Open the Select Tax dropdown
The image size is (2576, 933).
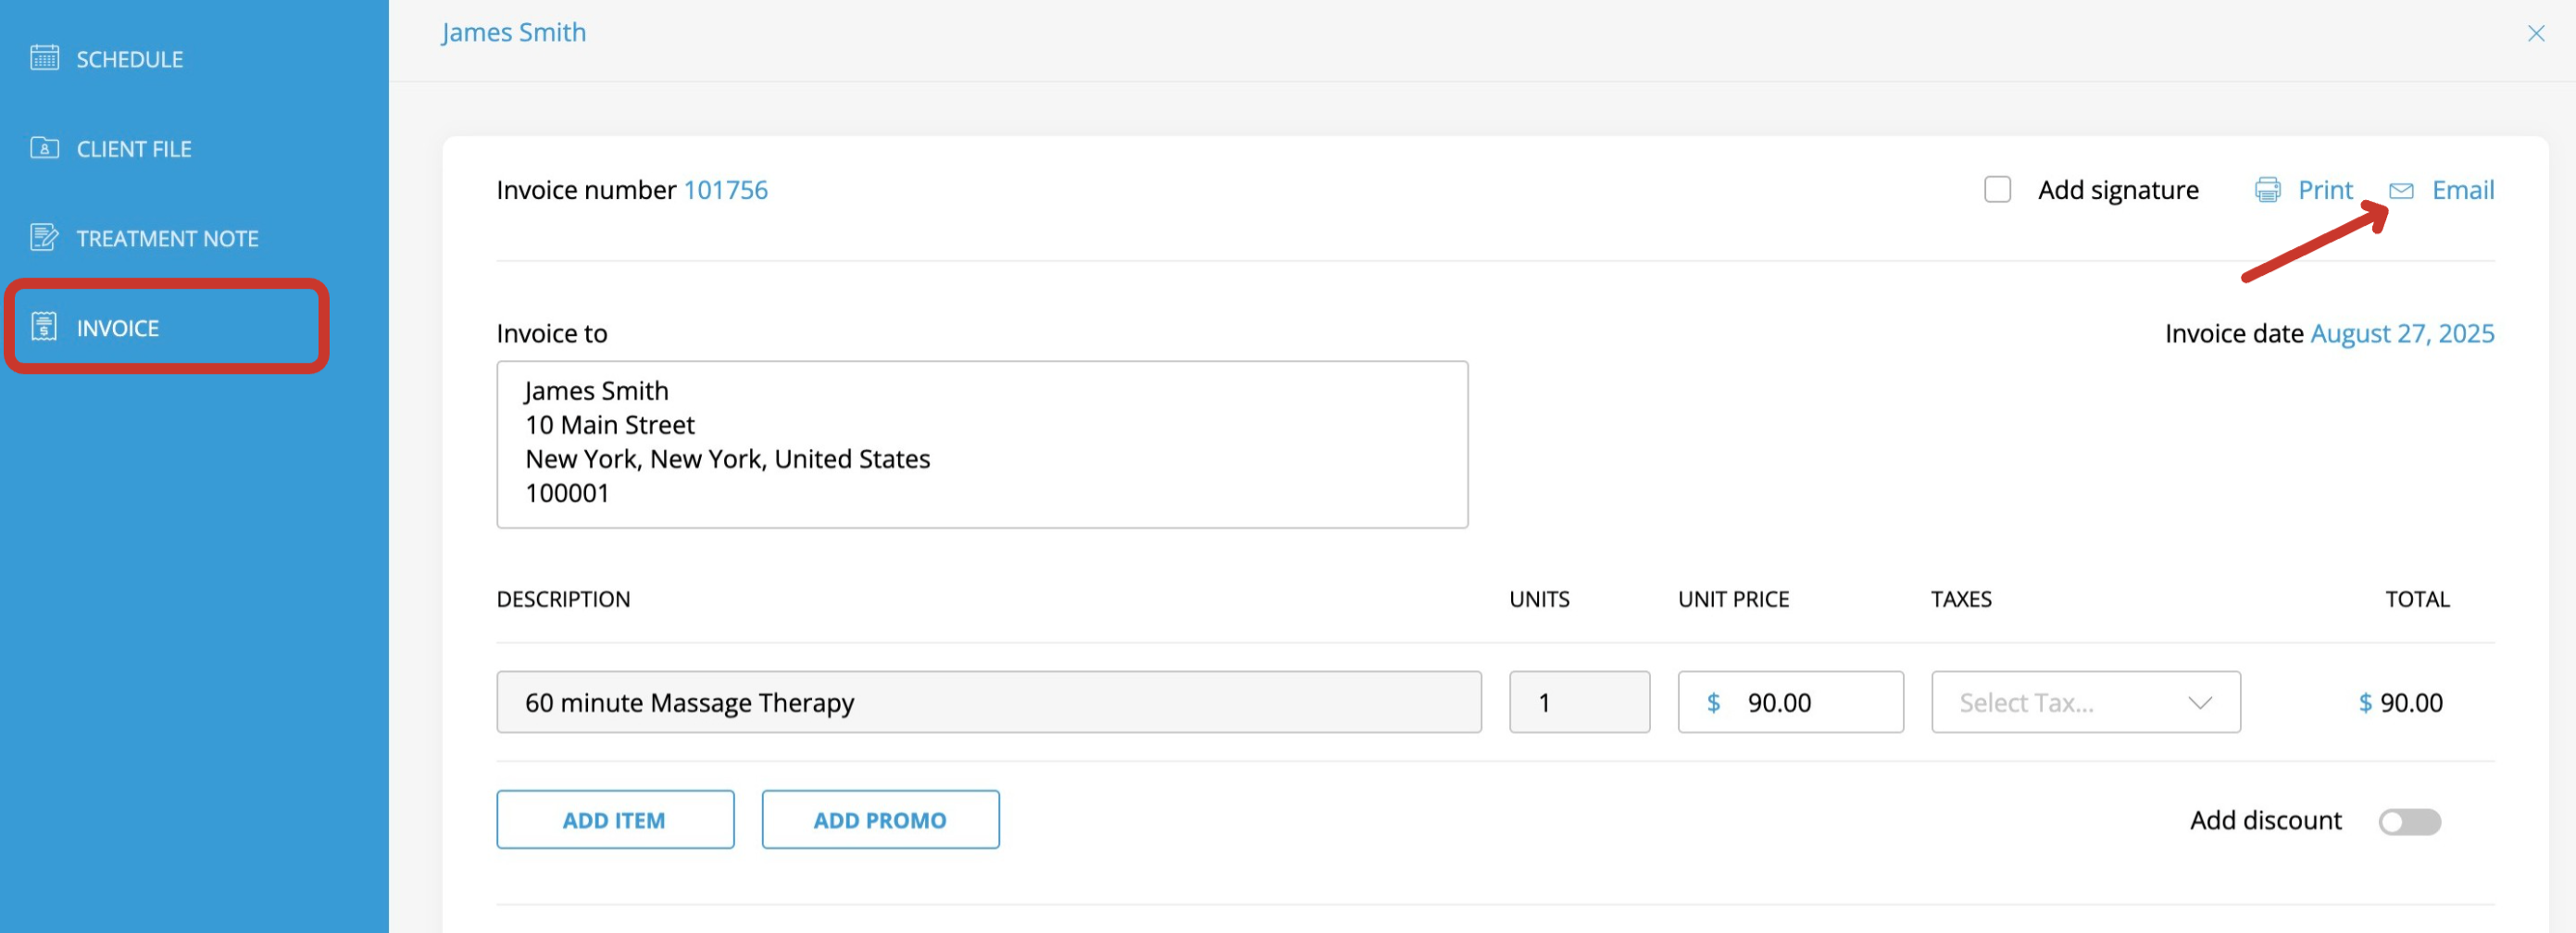pos(2085,702)
